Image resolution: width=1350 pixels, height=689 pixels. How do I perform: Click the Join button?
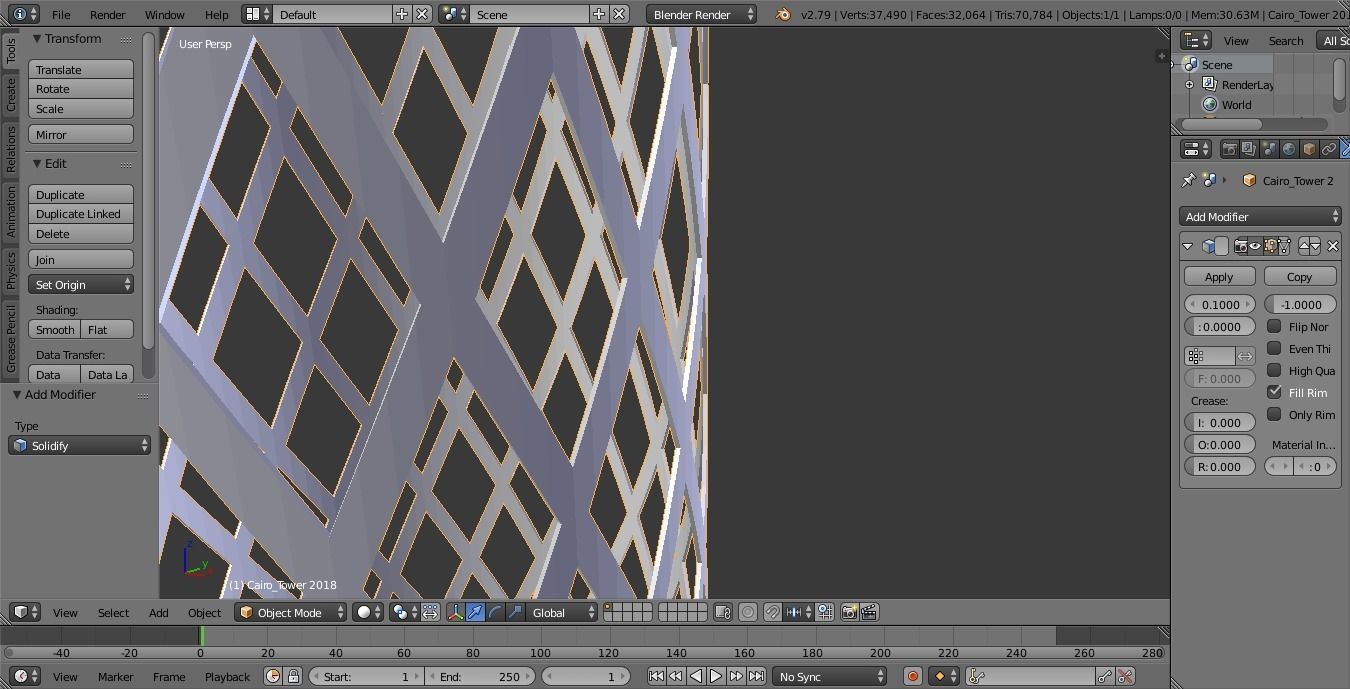[81, 260]
